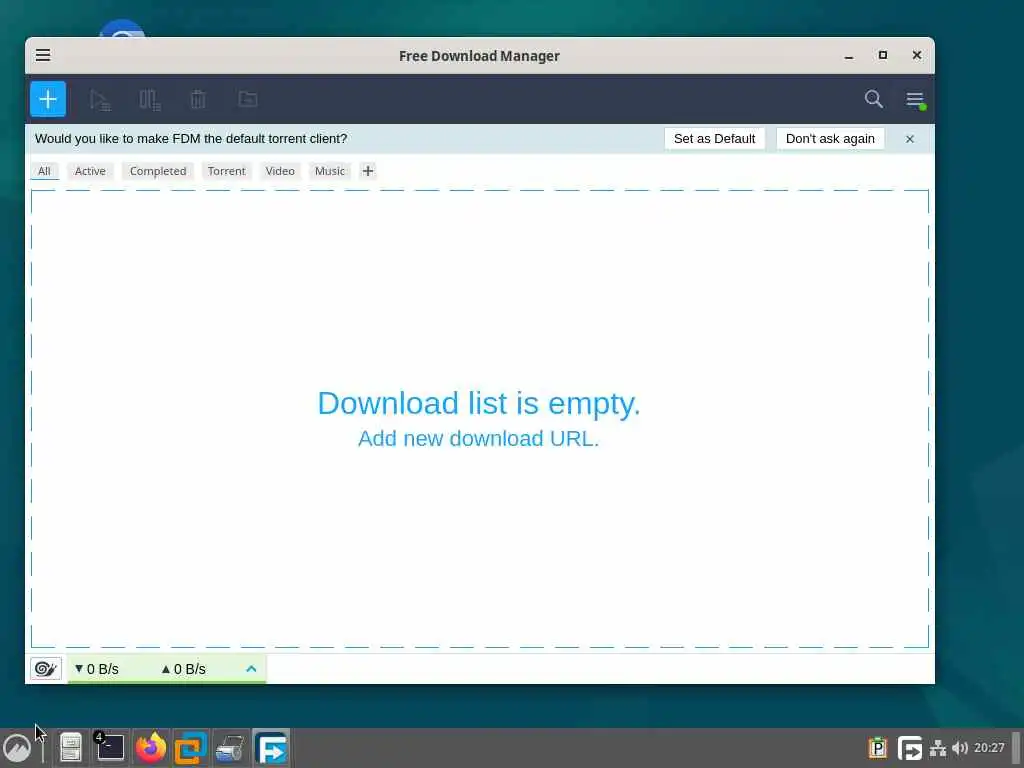Viewport: 1024px width, 768px height.
Task: Click the move to folder toolbar icon
Action: pos(248,99)
